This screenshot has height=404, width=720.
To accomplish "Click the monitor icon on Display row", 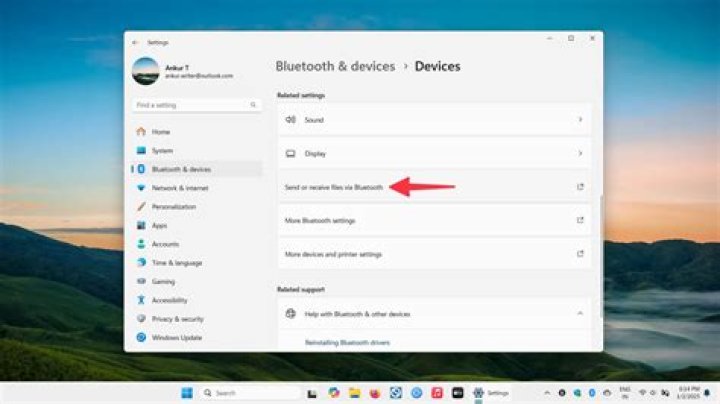I will [291, 154].
